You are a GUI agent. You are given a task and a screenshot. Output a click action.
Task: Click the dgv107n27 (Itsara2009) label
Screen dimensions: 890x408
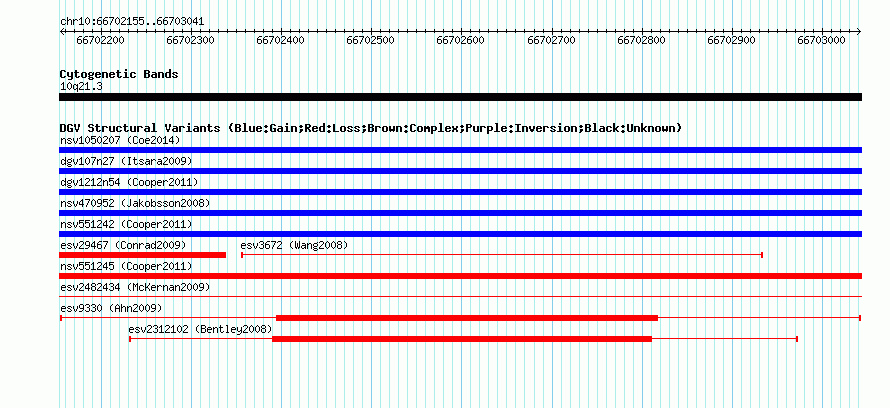tap(126, 161)
